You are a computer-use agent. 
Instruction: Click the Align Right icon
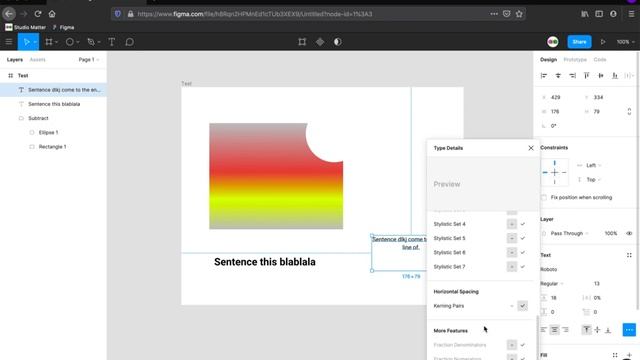click(x=572, y=76)
